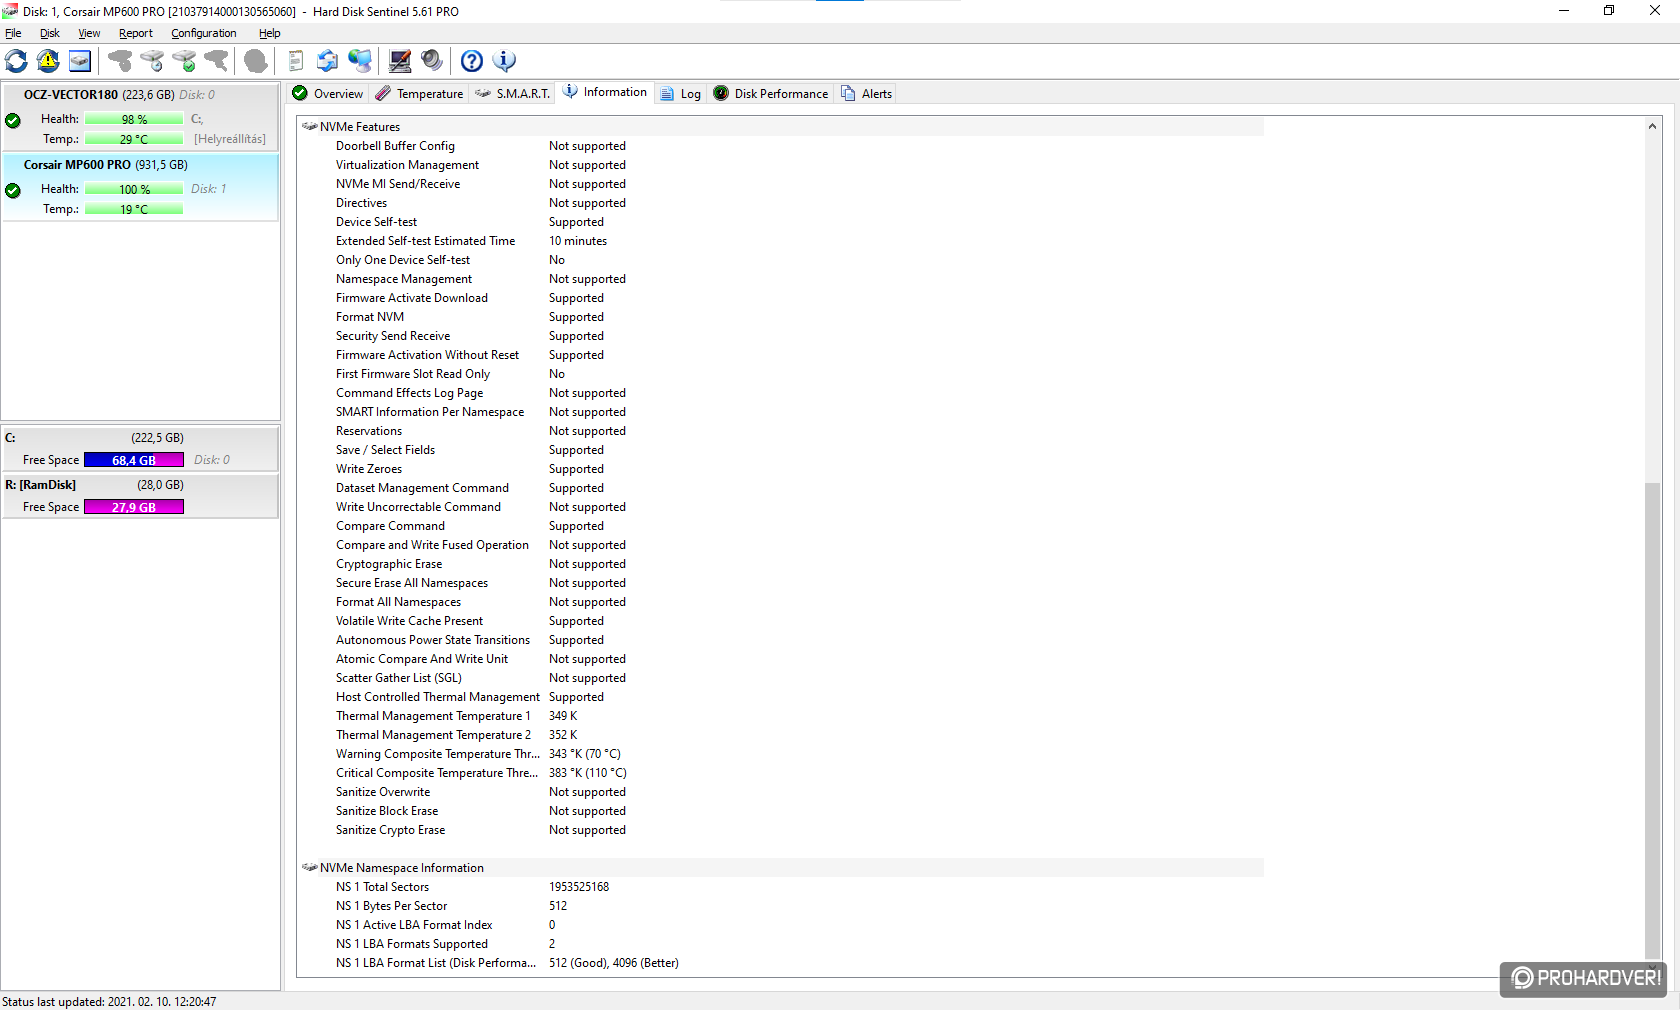The width and height of the screenshot is (1680, 1010).
Task: Open the Disk menu
Action: pos(50,33)
